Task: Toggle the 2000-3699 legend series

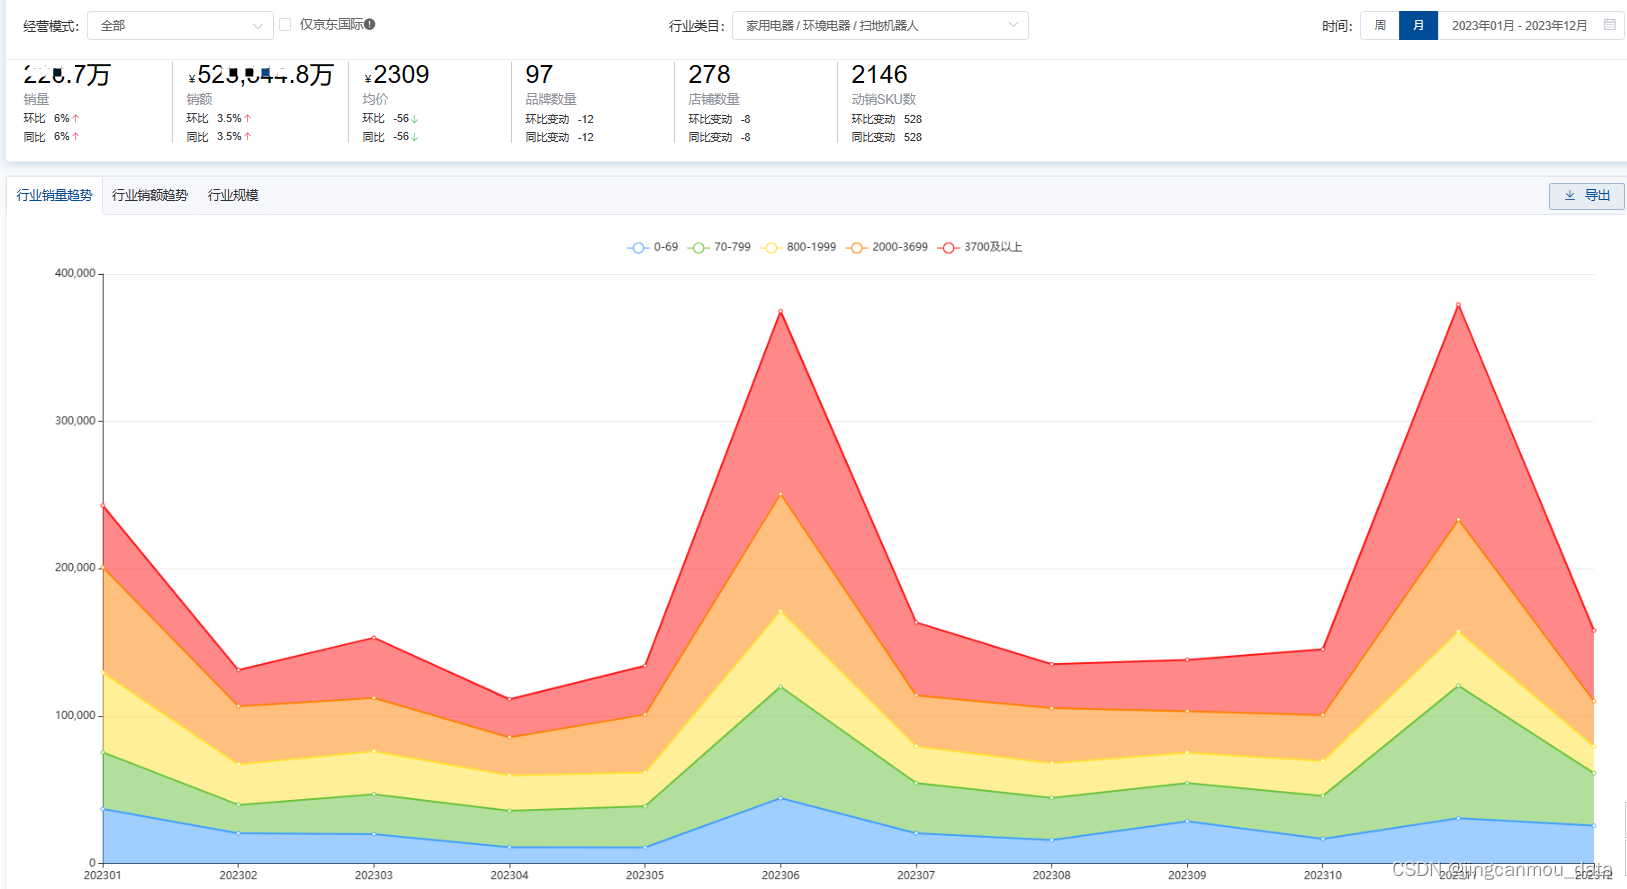Action: click(x=887, y=247)
